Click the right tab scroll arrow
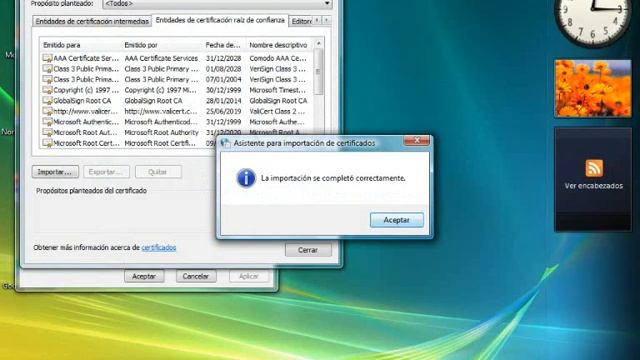This screenshot has width=640, height=360. click(327, 20)
